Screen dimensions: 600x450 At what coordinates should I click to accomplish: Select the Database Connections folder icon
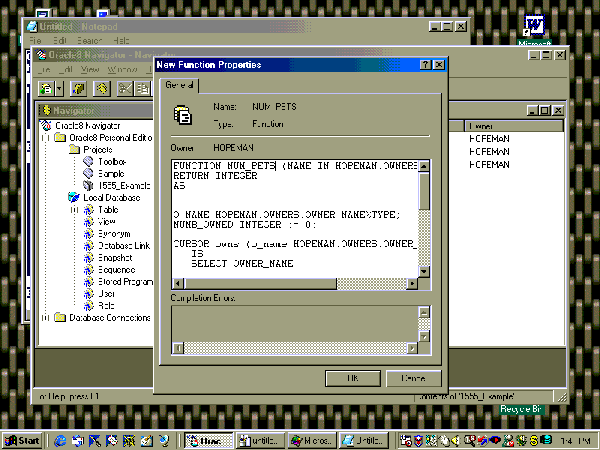point(60,317)
